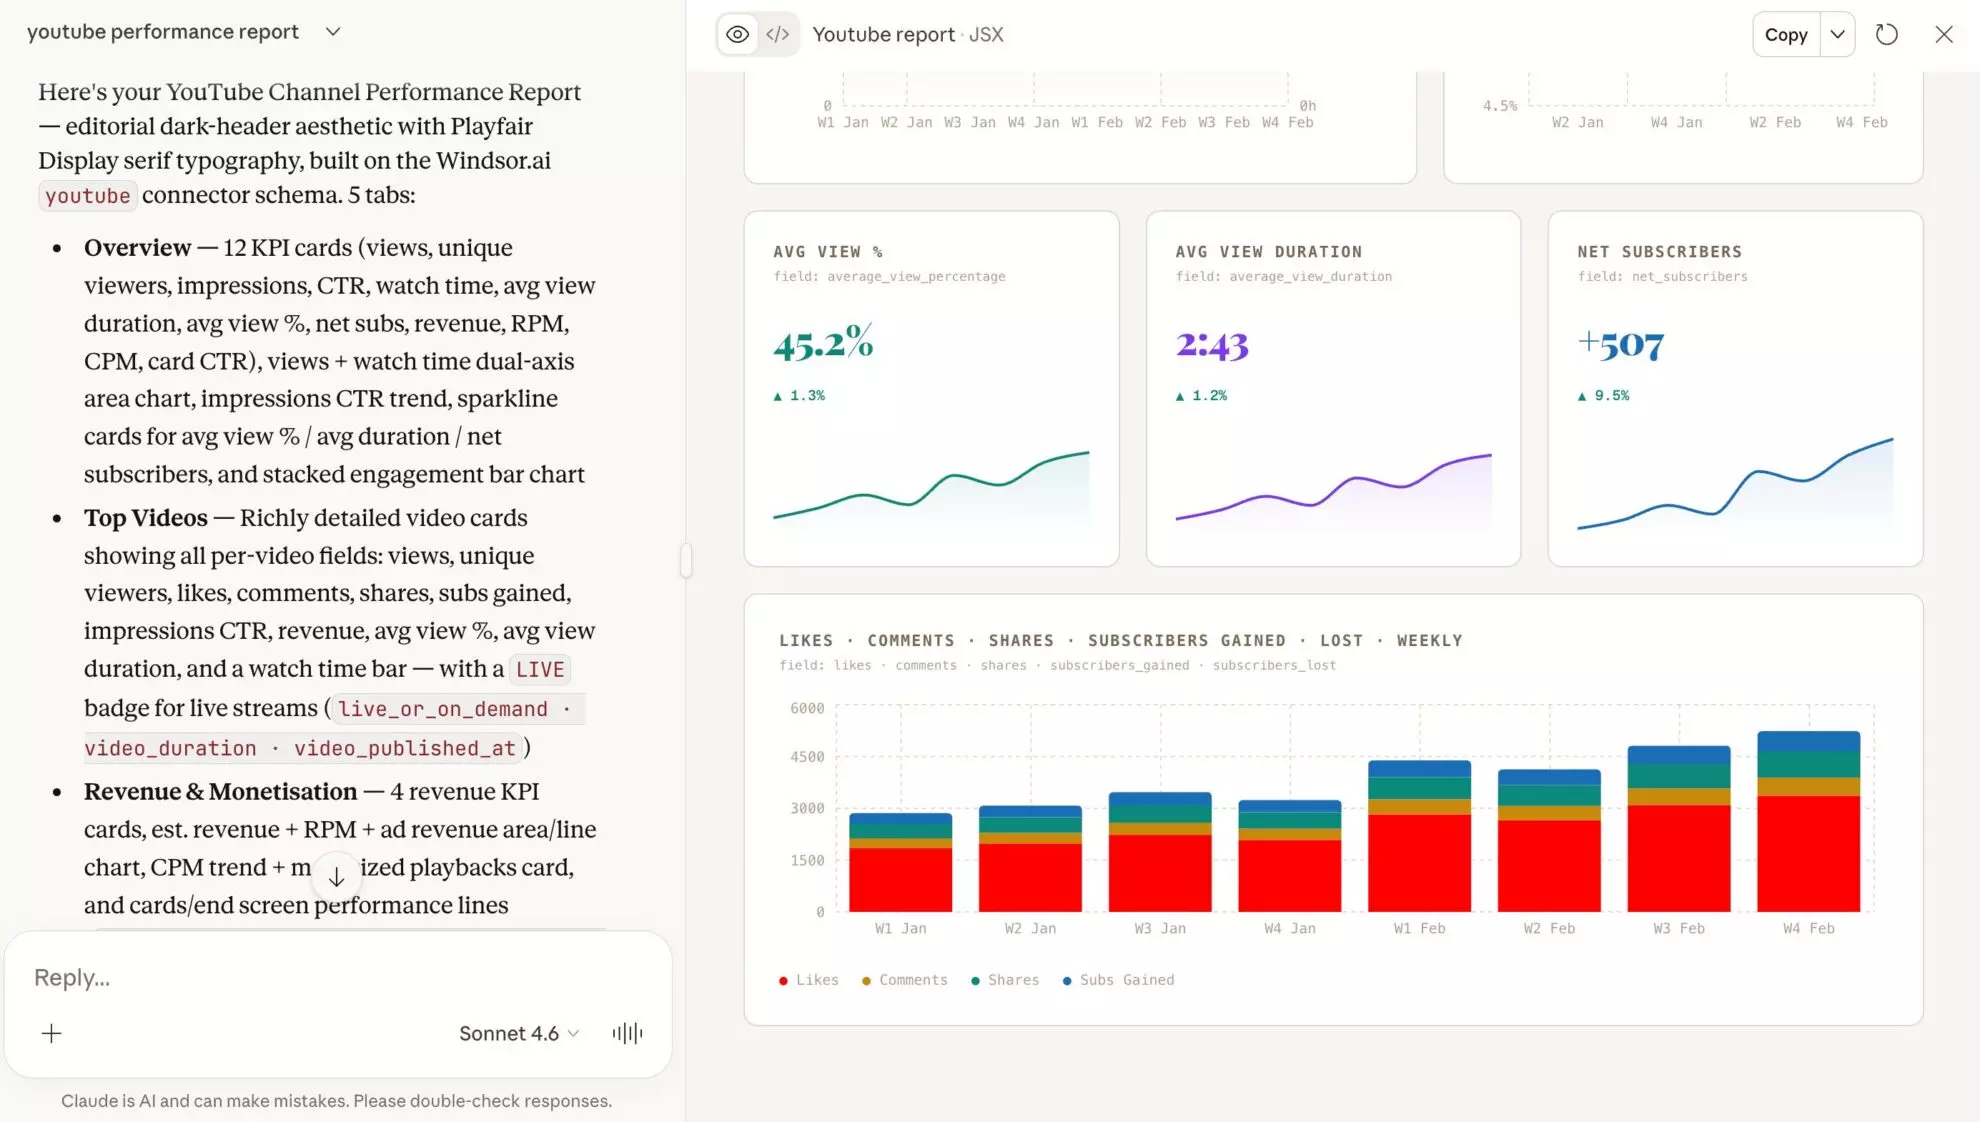The width and height of the screenshot is (1980, 1122).
Task: Expand the Copy options chevron
Action: (1838, 34)
